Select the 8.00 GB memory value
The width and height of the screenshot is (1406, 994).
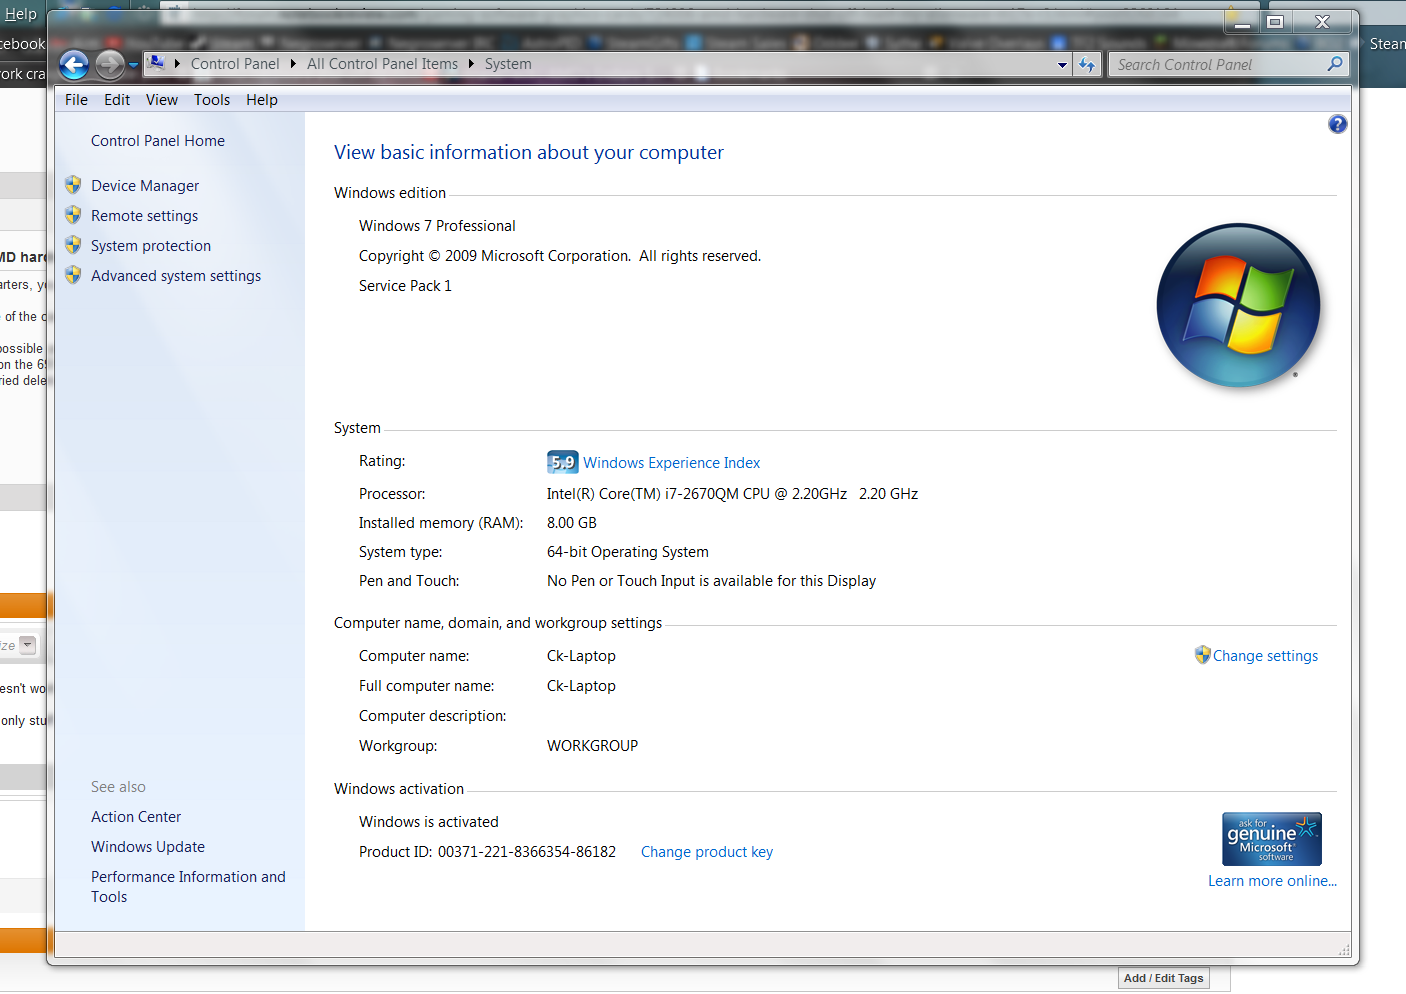572,523
